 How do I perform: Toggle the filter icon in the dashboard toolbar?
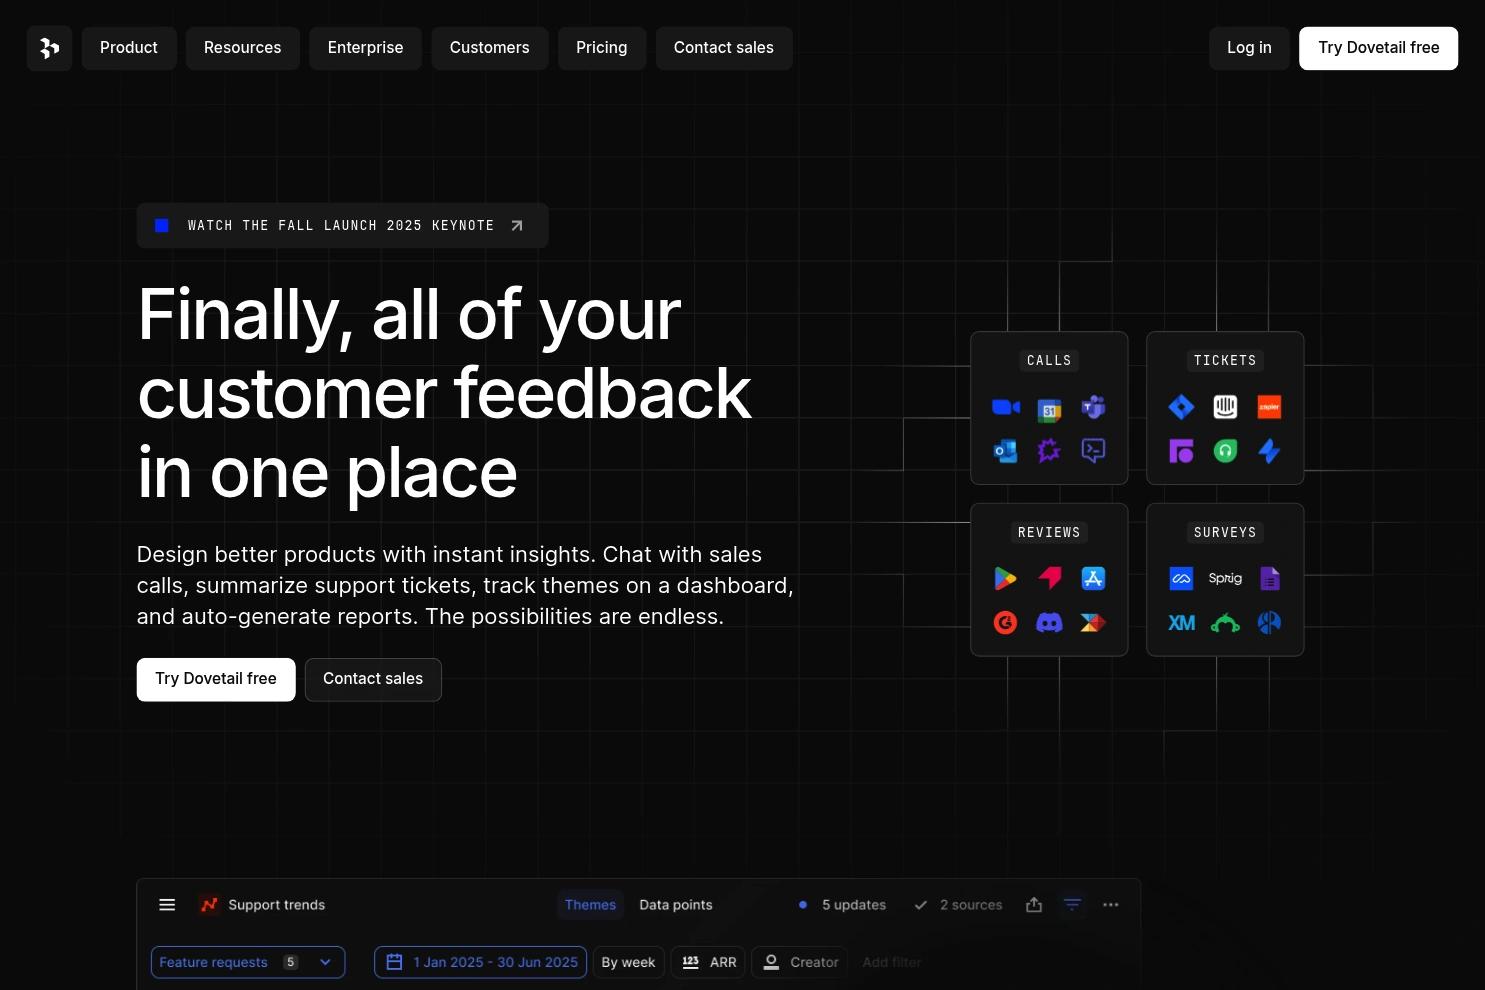point(1072,905)
